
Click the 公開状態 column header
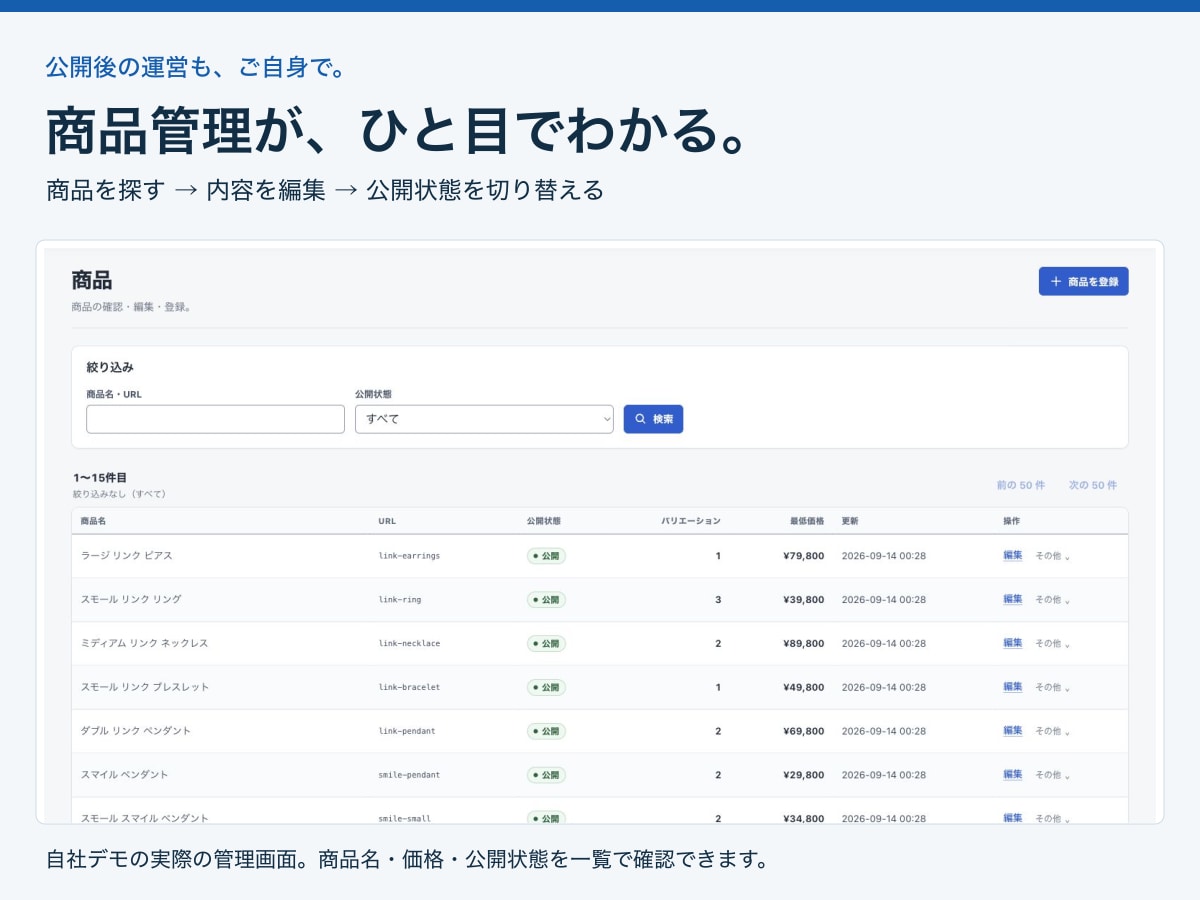544,521
